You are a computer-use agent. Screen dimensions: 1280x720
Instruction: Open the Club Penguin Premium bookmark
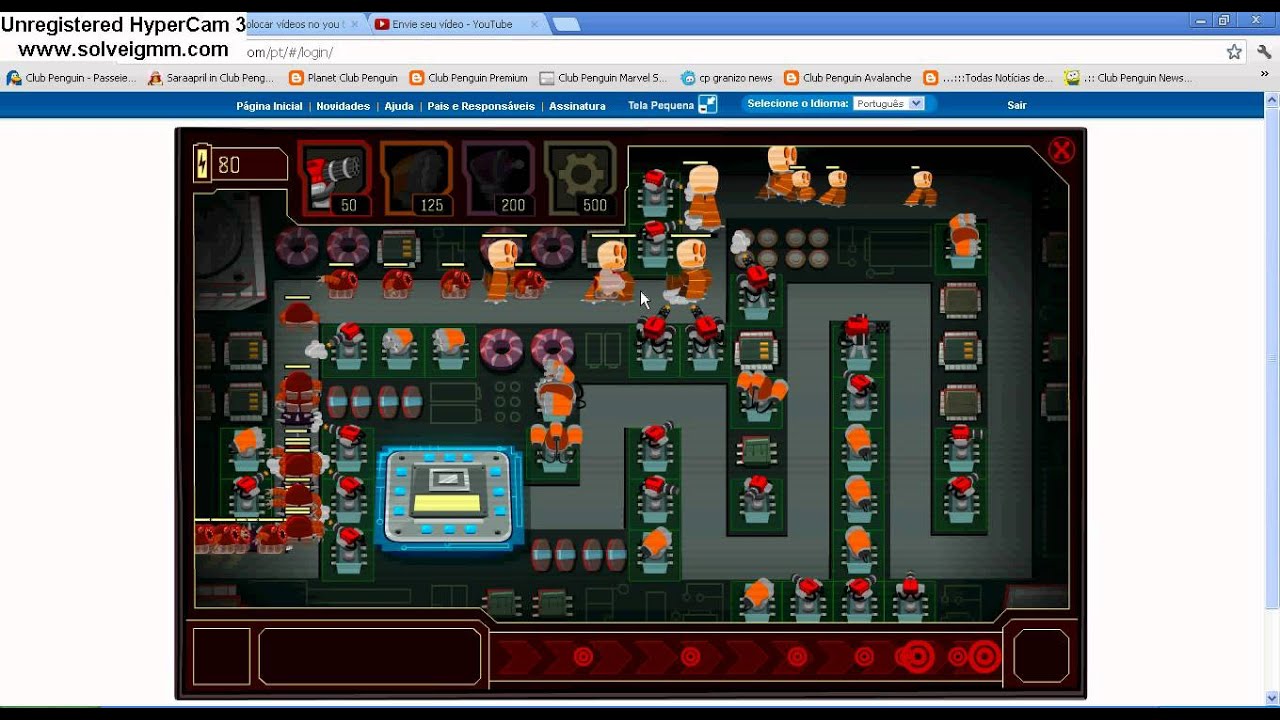click(x=468, y=77)
